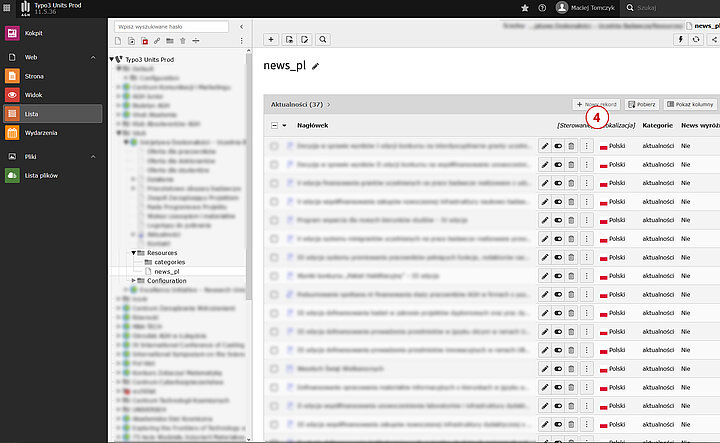The height and width of the screenshot is (443, 720).
Task: Click the Widok view module
Action: [x=33, y=95]
